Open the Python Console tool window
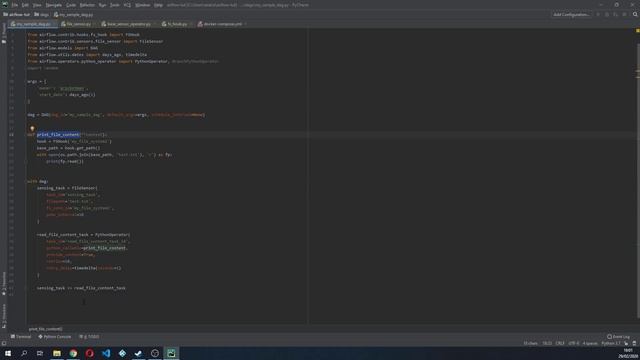This screenshot has width=640, height=360. click(x=55, y=337)
